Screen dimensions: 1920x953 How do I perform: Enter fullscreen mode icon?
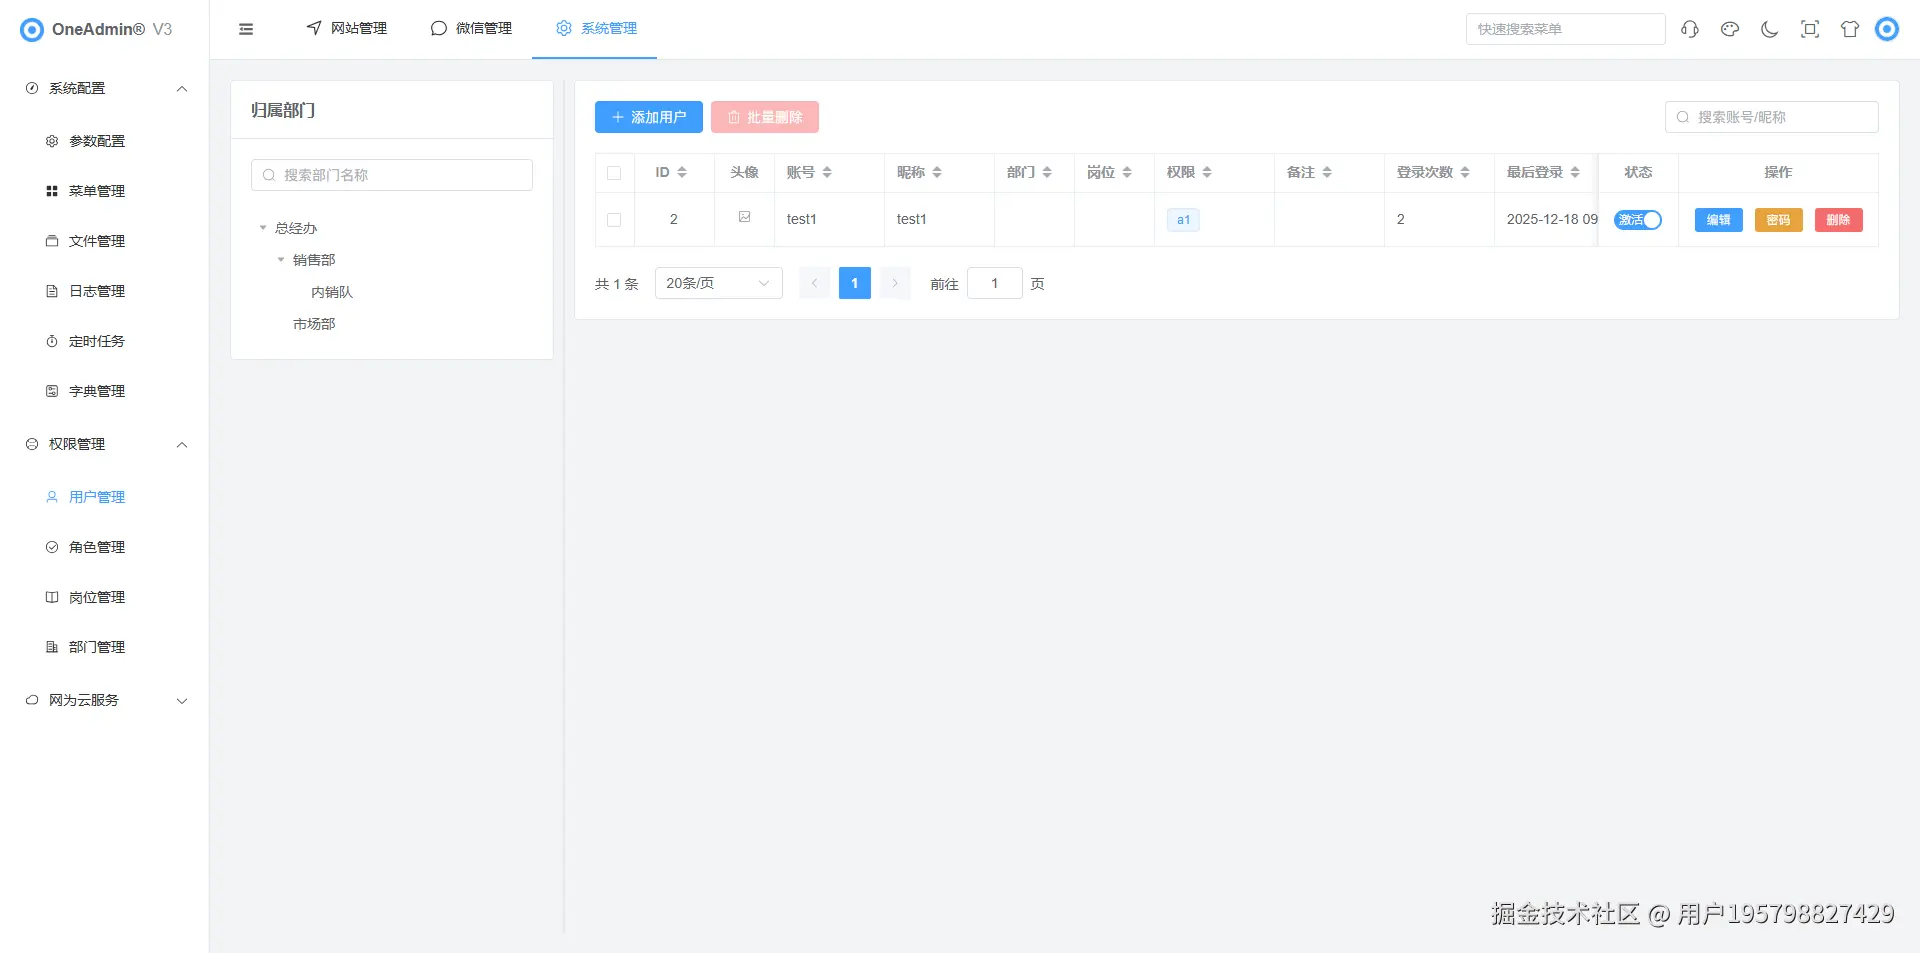point(1810,29)
